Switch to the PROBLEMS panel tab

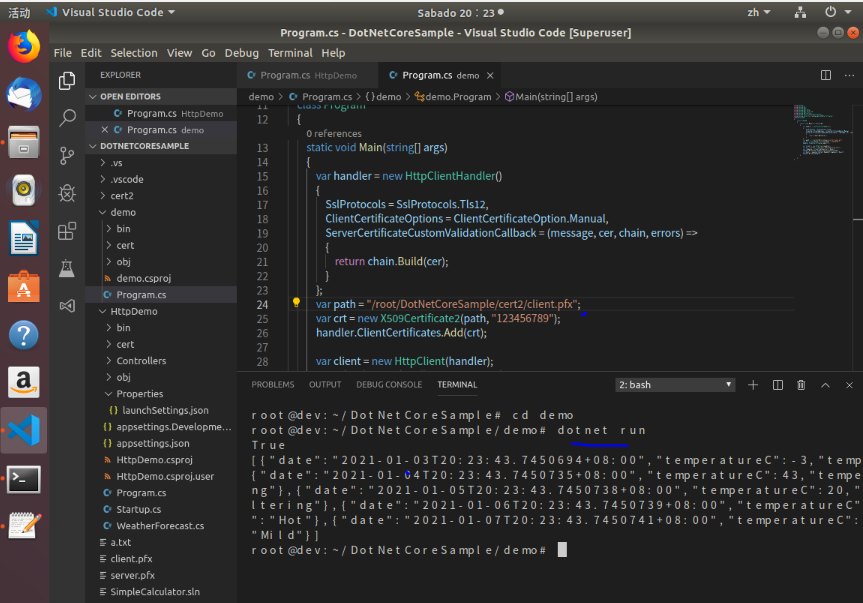pyautogui.click(x=273, y=385)
